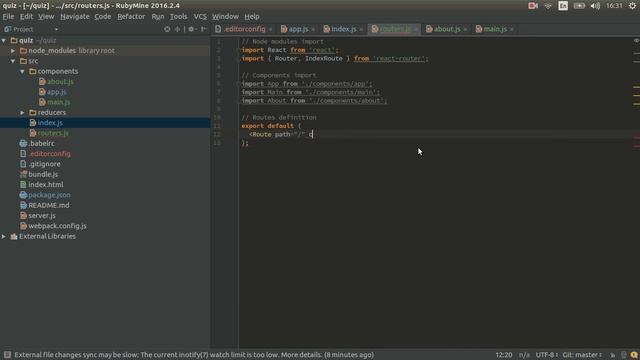Open the VCS menu
This screenshot has width=640, height=360.
click(200, 17)
